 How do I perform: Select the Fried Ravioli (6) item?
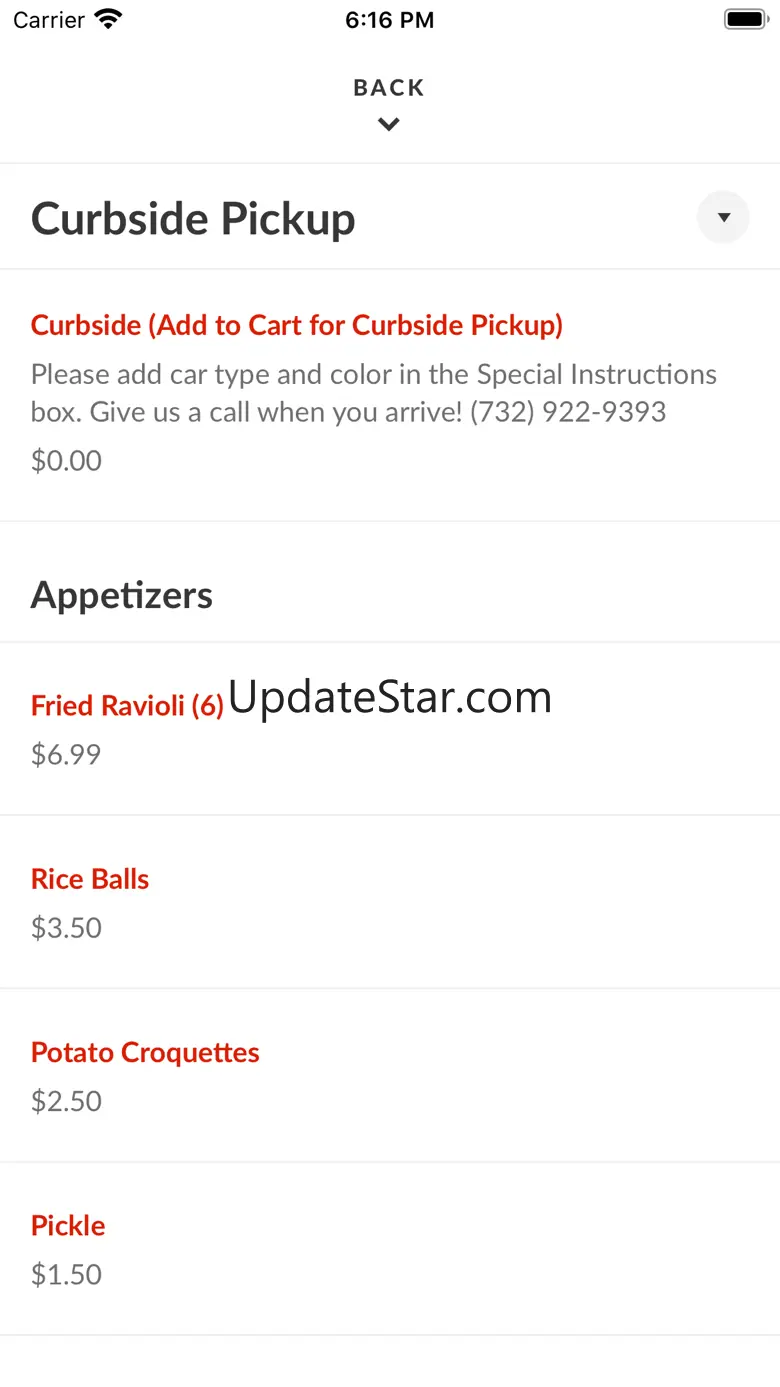pyautogui.click(x=127, y=706)
